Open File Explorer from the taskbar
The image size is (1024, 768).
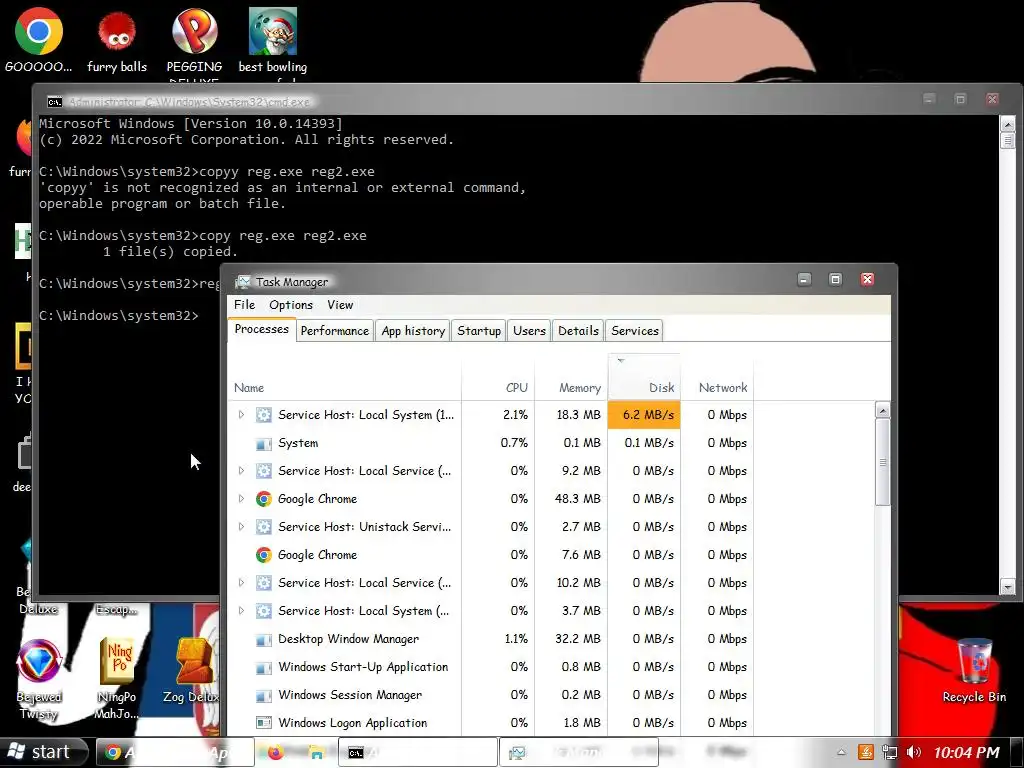316,752
